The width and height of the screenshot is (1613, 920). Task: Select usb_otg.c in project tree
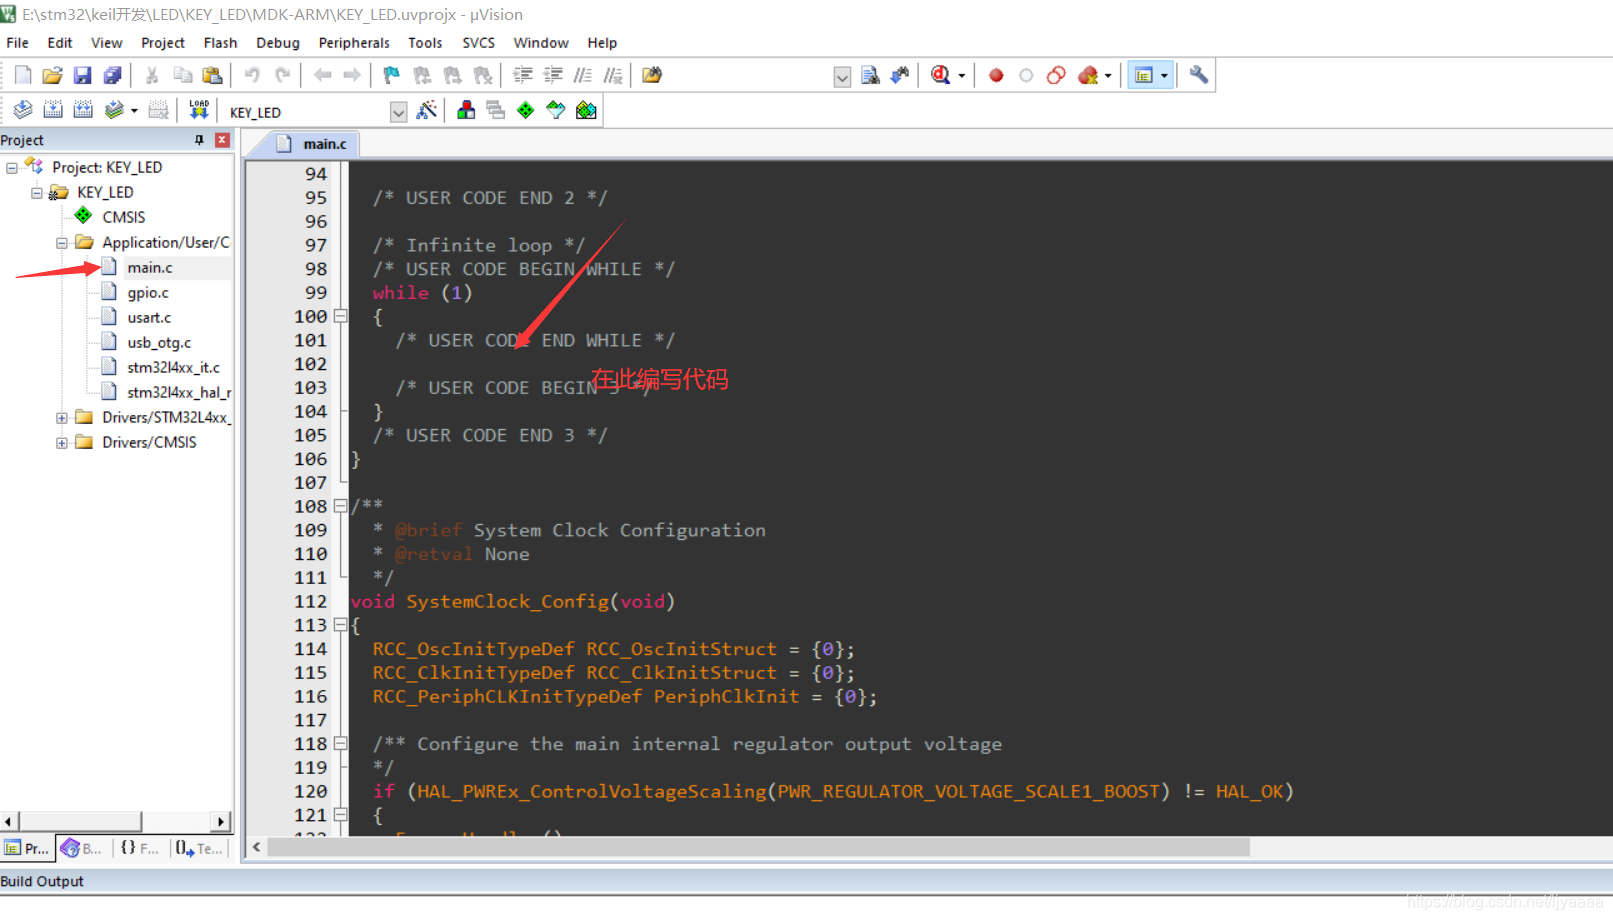click(159, 343)
